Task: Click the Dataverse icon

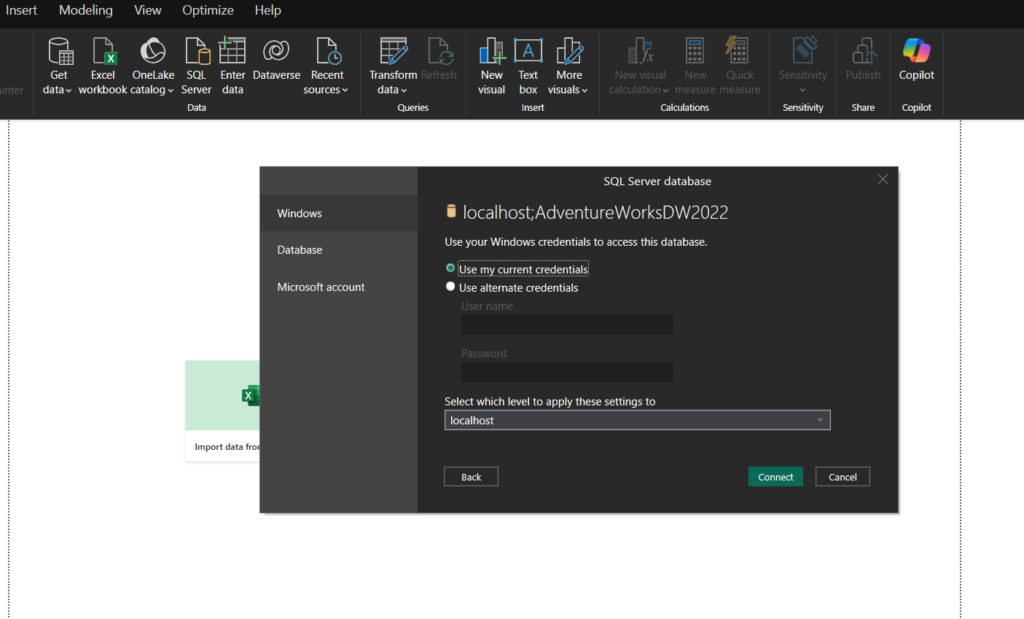Action: pos(276,52)
